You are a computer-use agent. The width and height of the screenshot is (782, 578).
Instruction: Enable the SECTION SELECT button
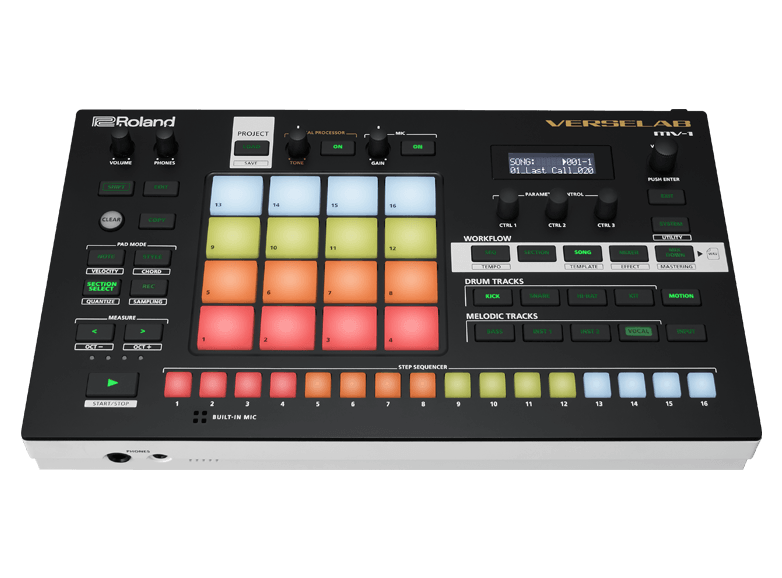(102, 287)
